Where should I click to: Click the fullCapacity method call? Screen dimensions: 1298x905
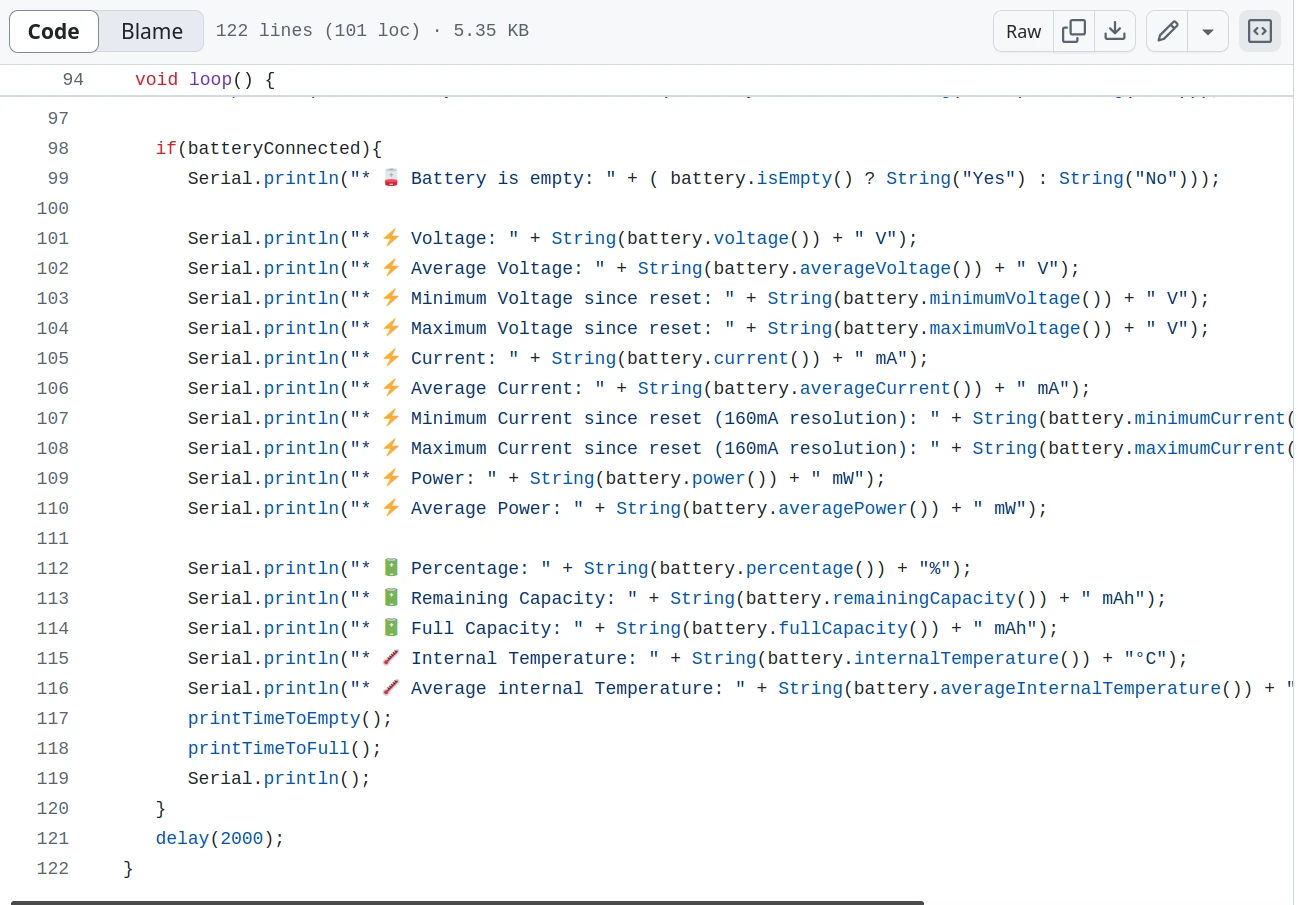click(x=843, y=628)
